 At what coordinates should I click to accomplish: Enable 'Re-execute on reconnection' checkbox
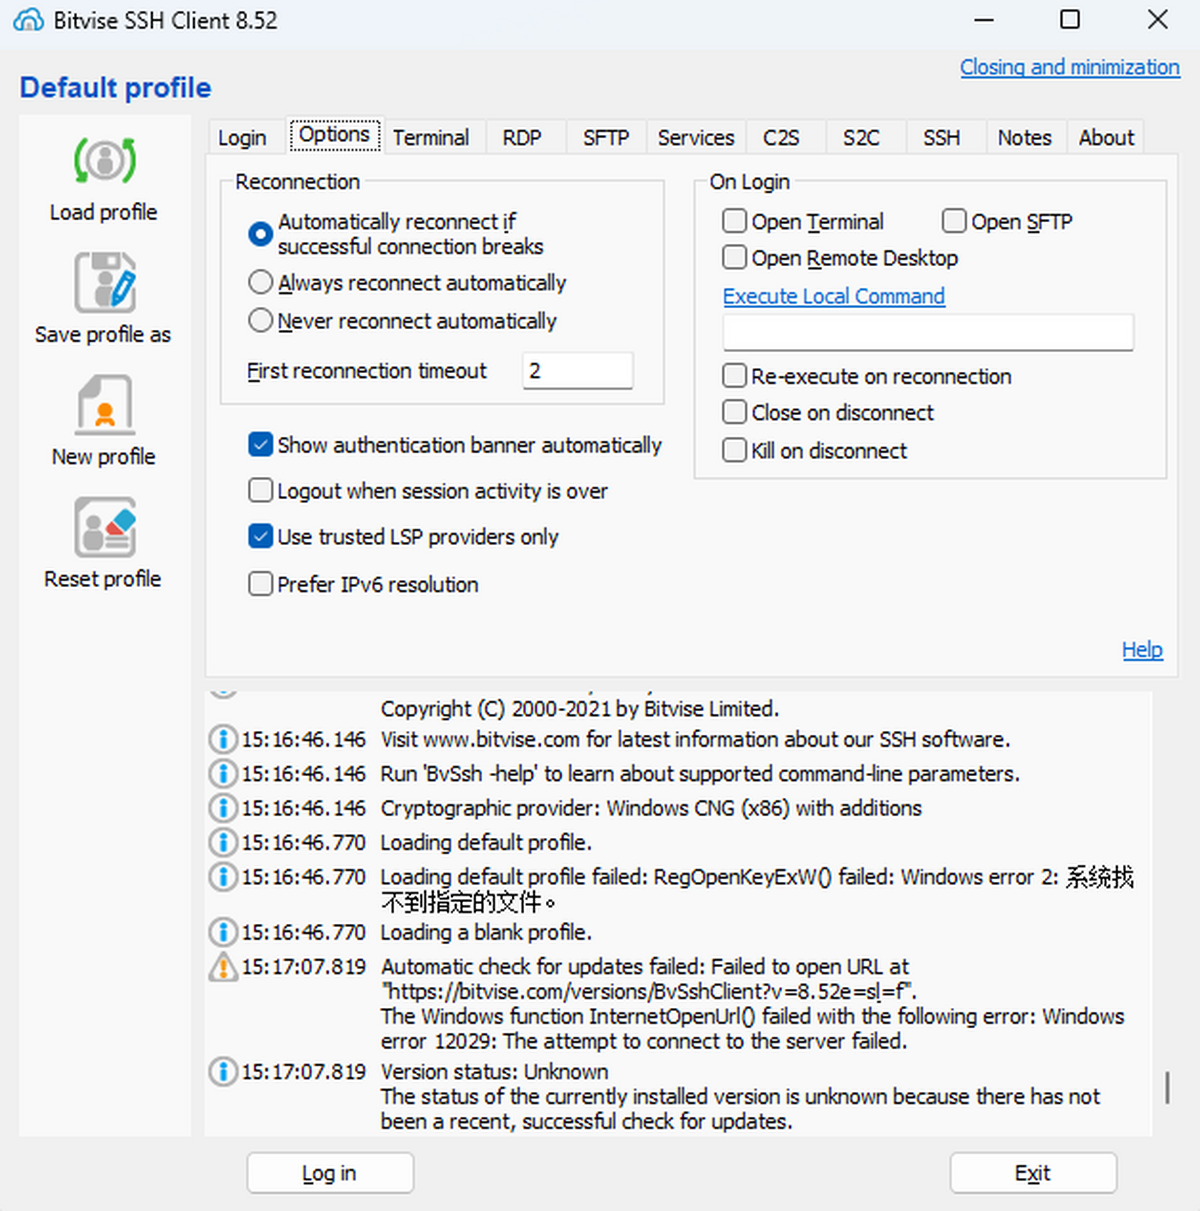734,376
